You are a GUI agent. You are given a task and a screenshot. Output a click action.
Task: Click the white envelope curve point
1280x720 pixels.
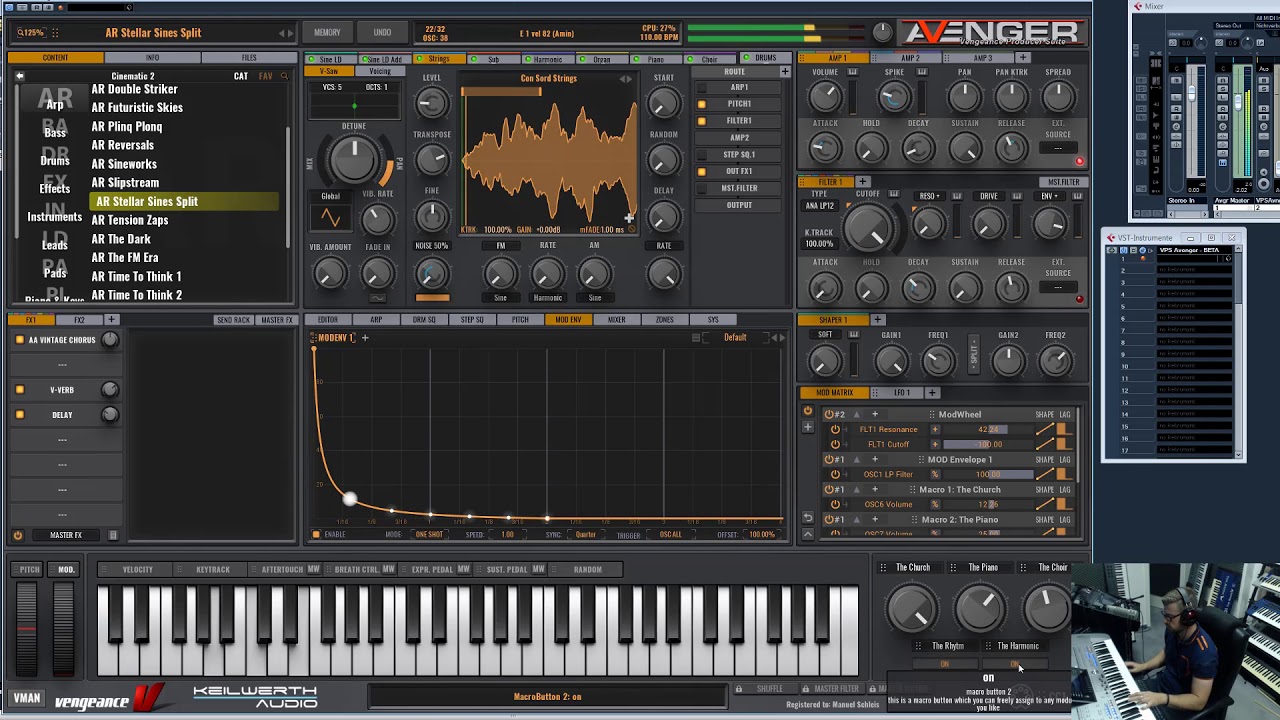pos(349,499)
